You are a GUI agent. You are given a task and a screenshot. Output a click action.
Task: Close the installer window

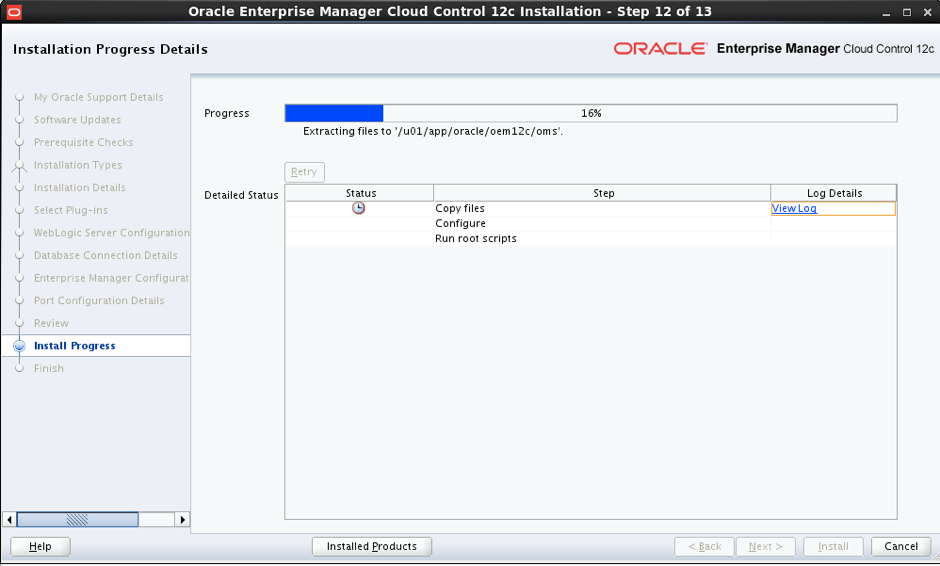927,12
